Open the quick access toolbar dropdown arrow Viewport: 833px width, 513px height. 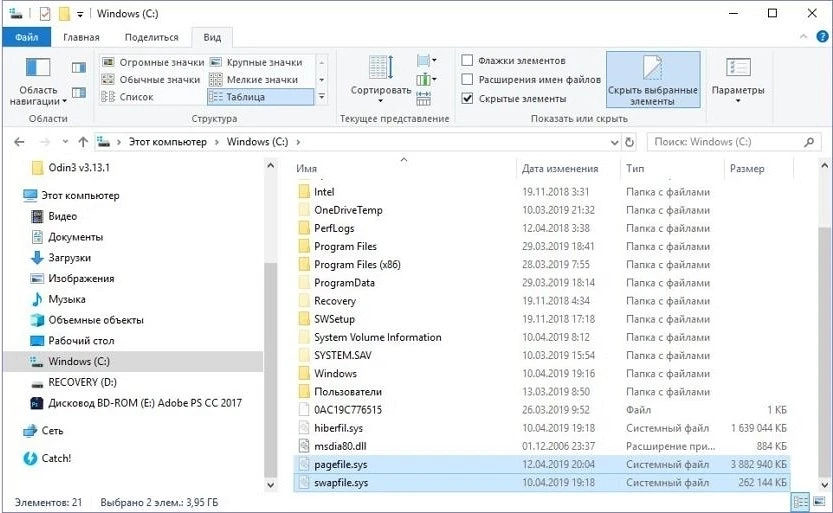click(x=80, y=14)
